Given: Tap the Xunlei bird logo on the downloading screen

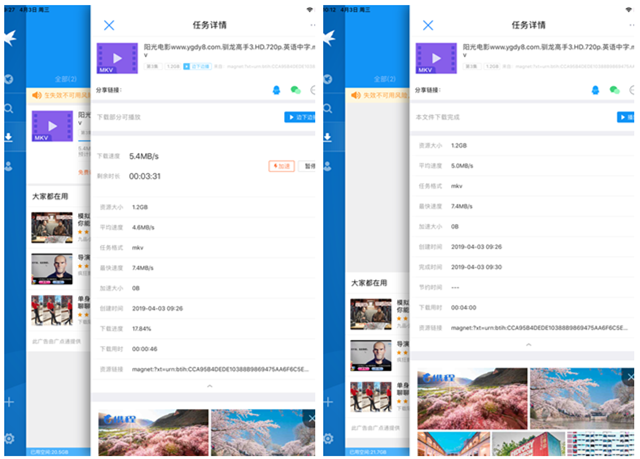Looking at the screenshot, I should 10,38.
